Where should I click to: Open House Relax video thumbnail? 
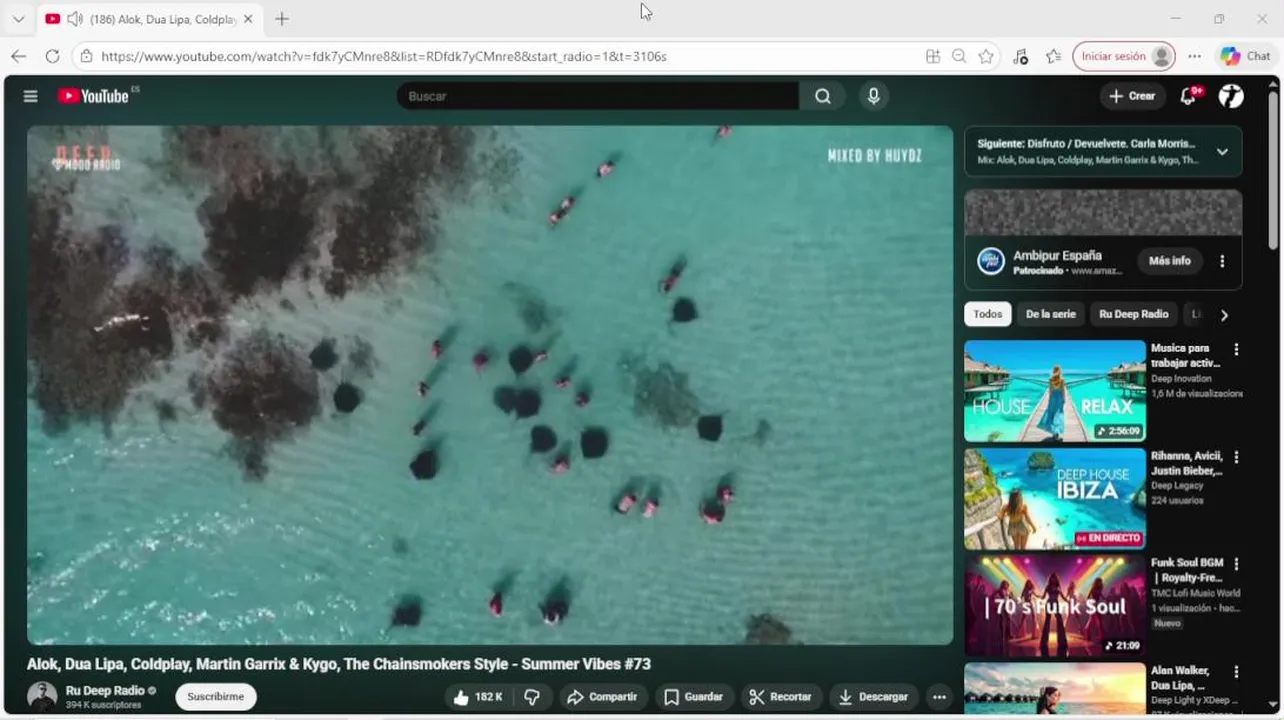click(x=1055, y=391)
